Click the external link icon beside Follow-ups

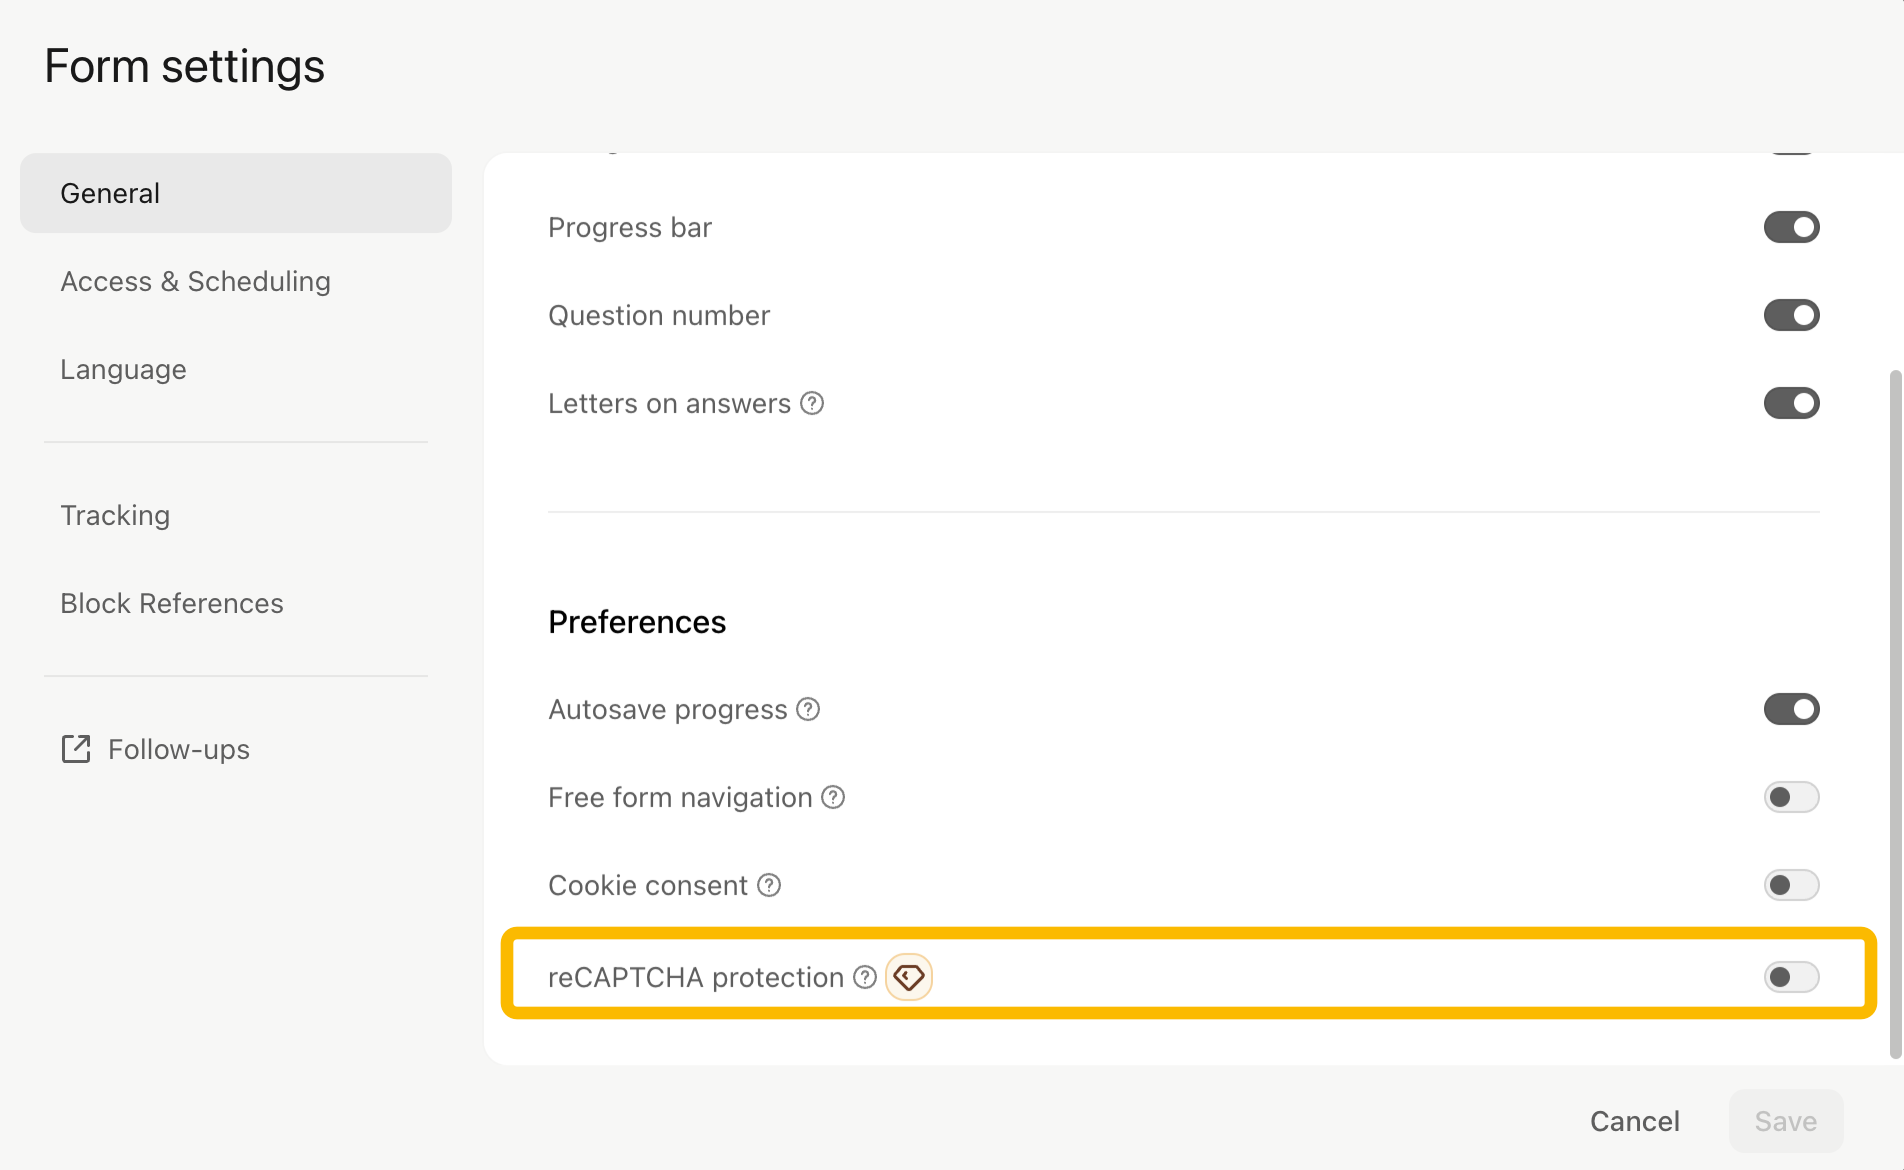click(x=76, y=749)
